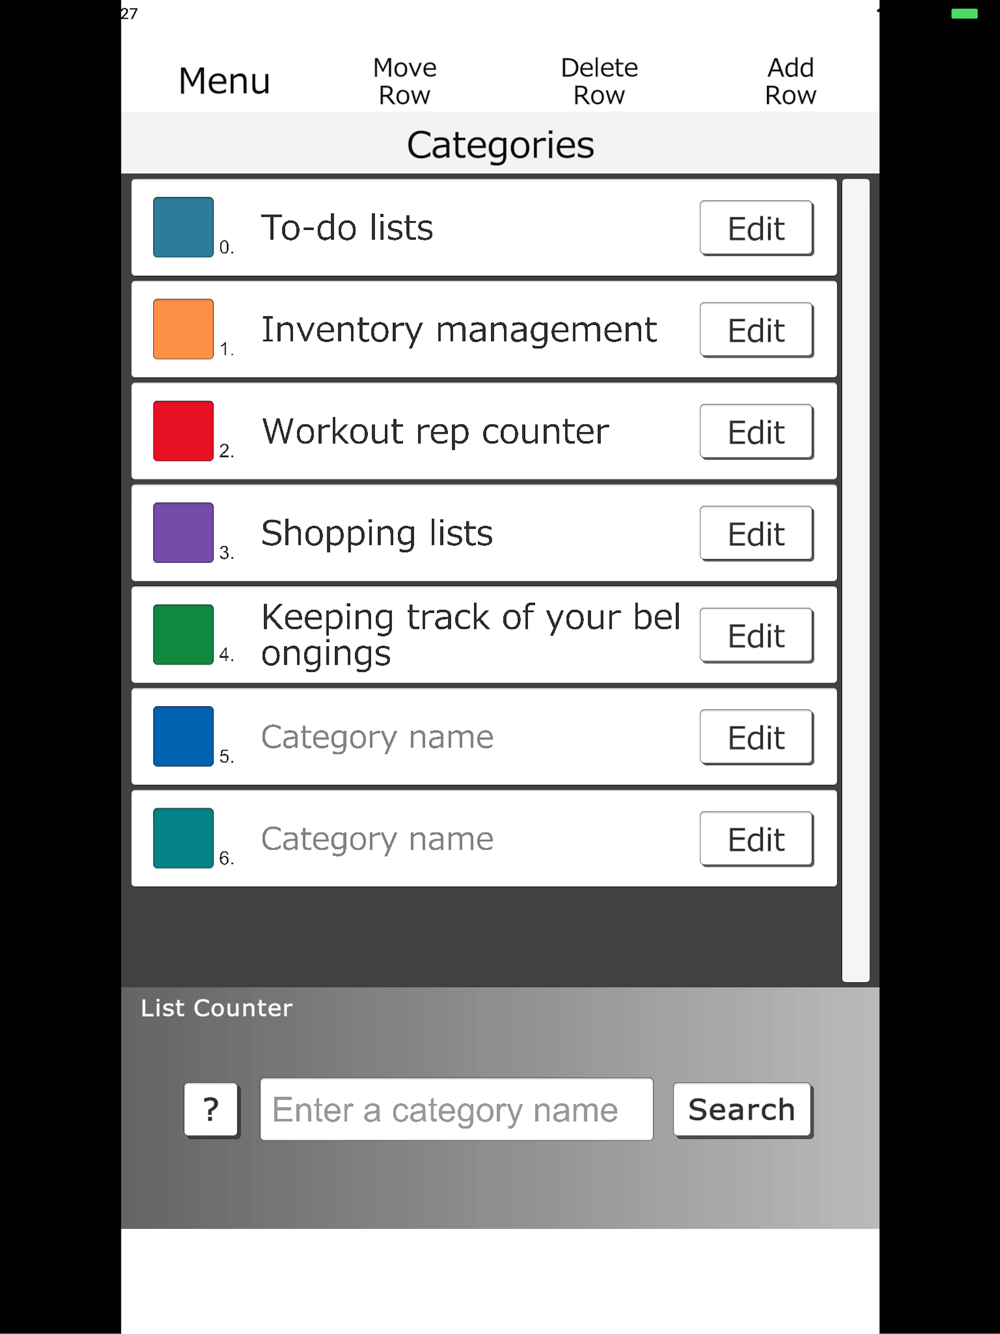The height and width of the screenshot is (1334, 1000).
Task: Tap Move Row in the toolbar
Action: point(404,81)
